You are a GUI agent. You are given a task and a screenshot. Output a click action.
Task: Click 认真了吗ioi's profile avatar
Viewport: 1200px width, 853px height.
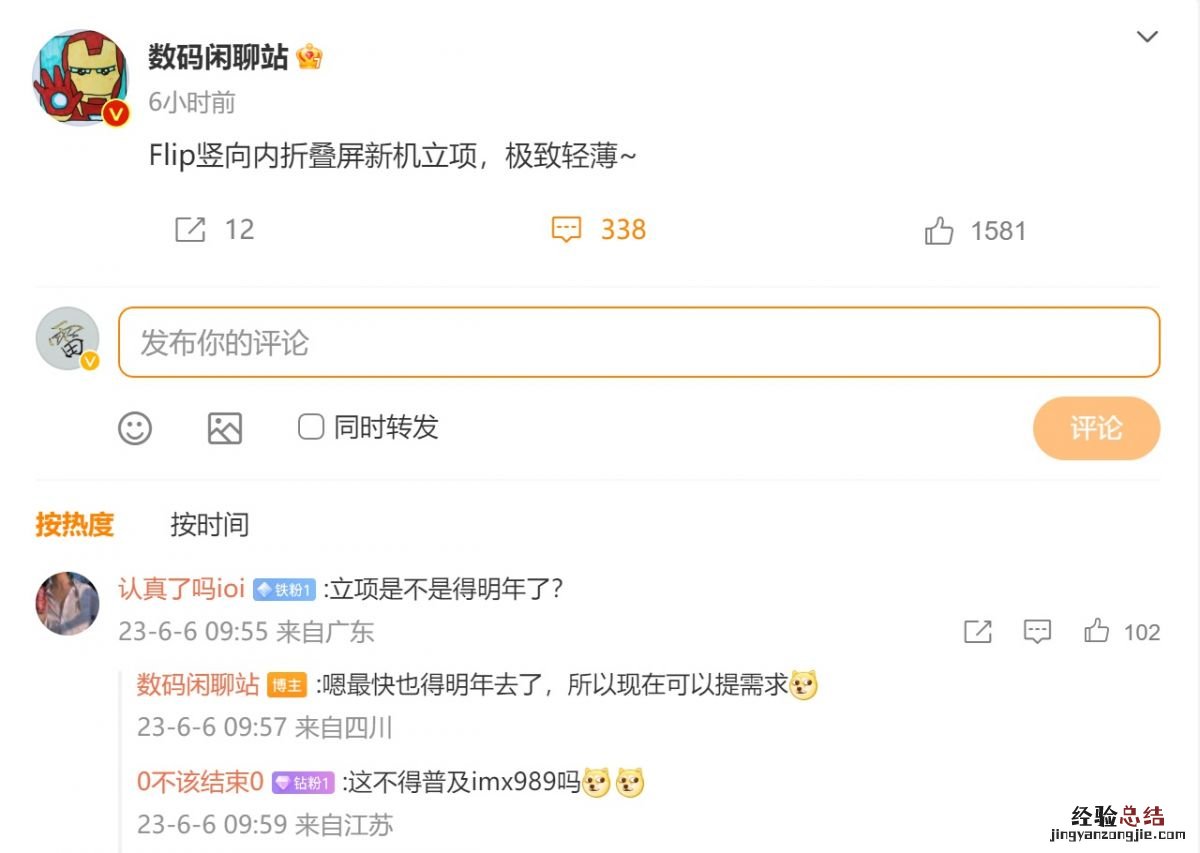(x=67, y=604)
